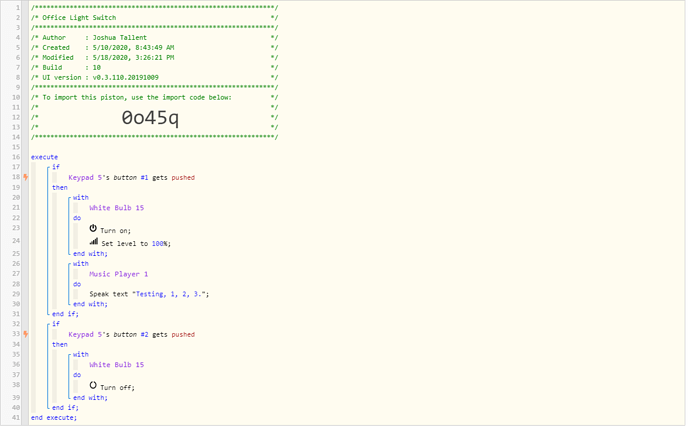Viewport: 690px width, 428px height.
Task: Click White Bulb 15 device under first with
Action: tap(117, 208)
